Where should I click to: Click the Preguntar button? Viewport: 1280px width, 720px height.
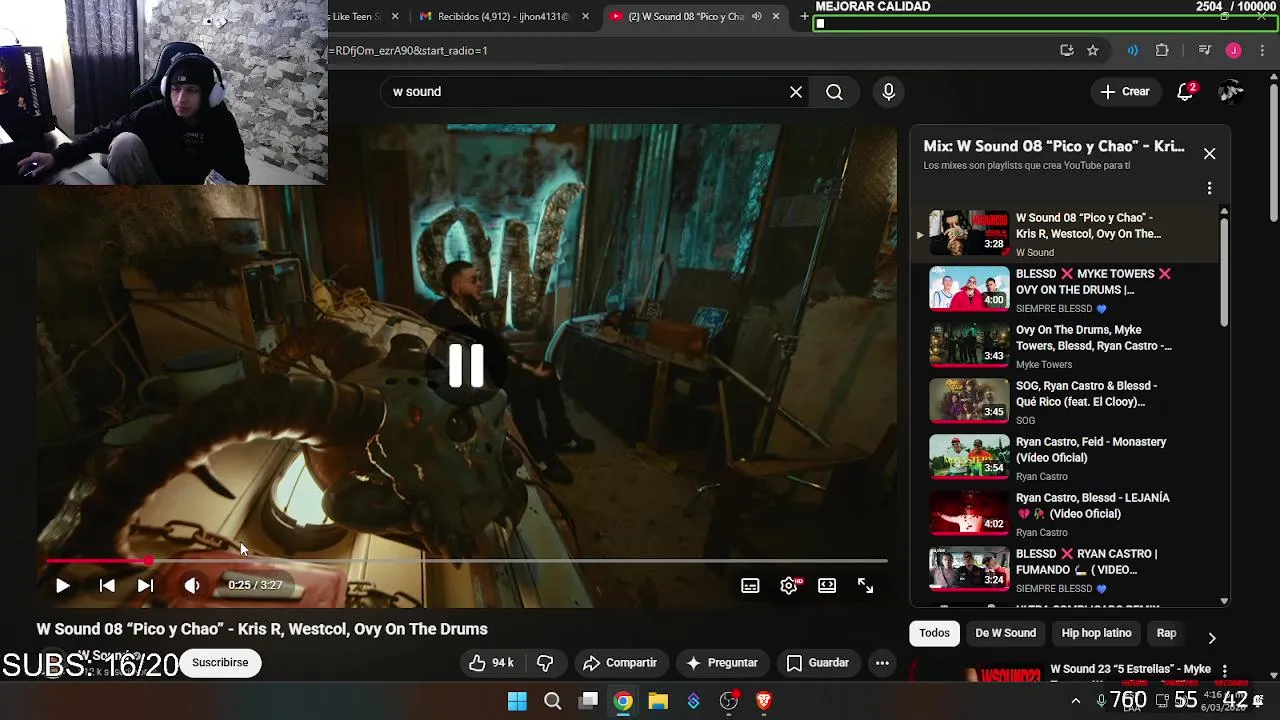pyautogui.click(x=722, y=663)
